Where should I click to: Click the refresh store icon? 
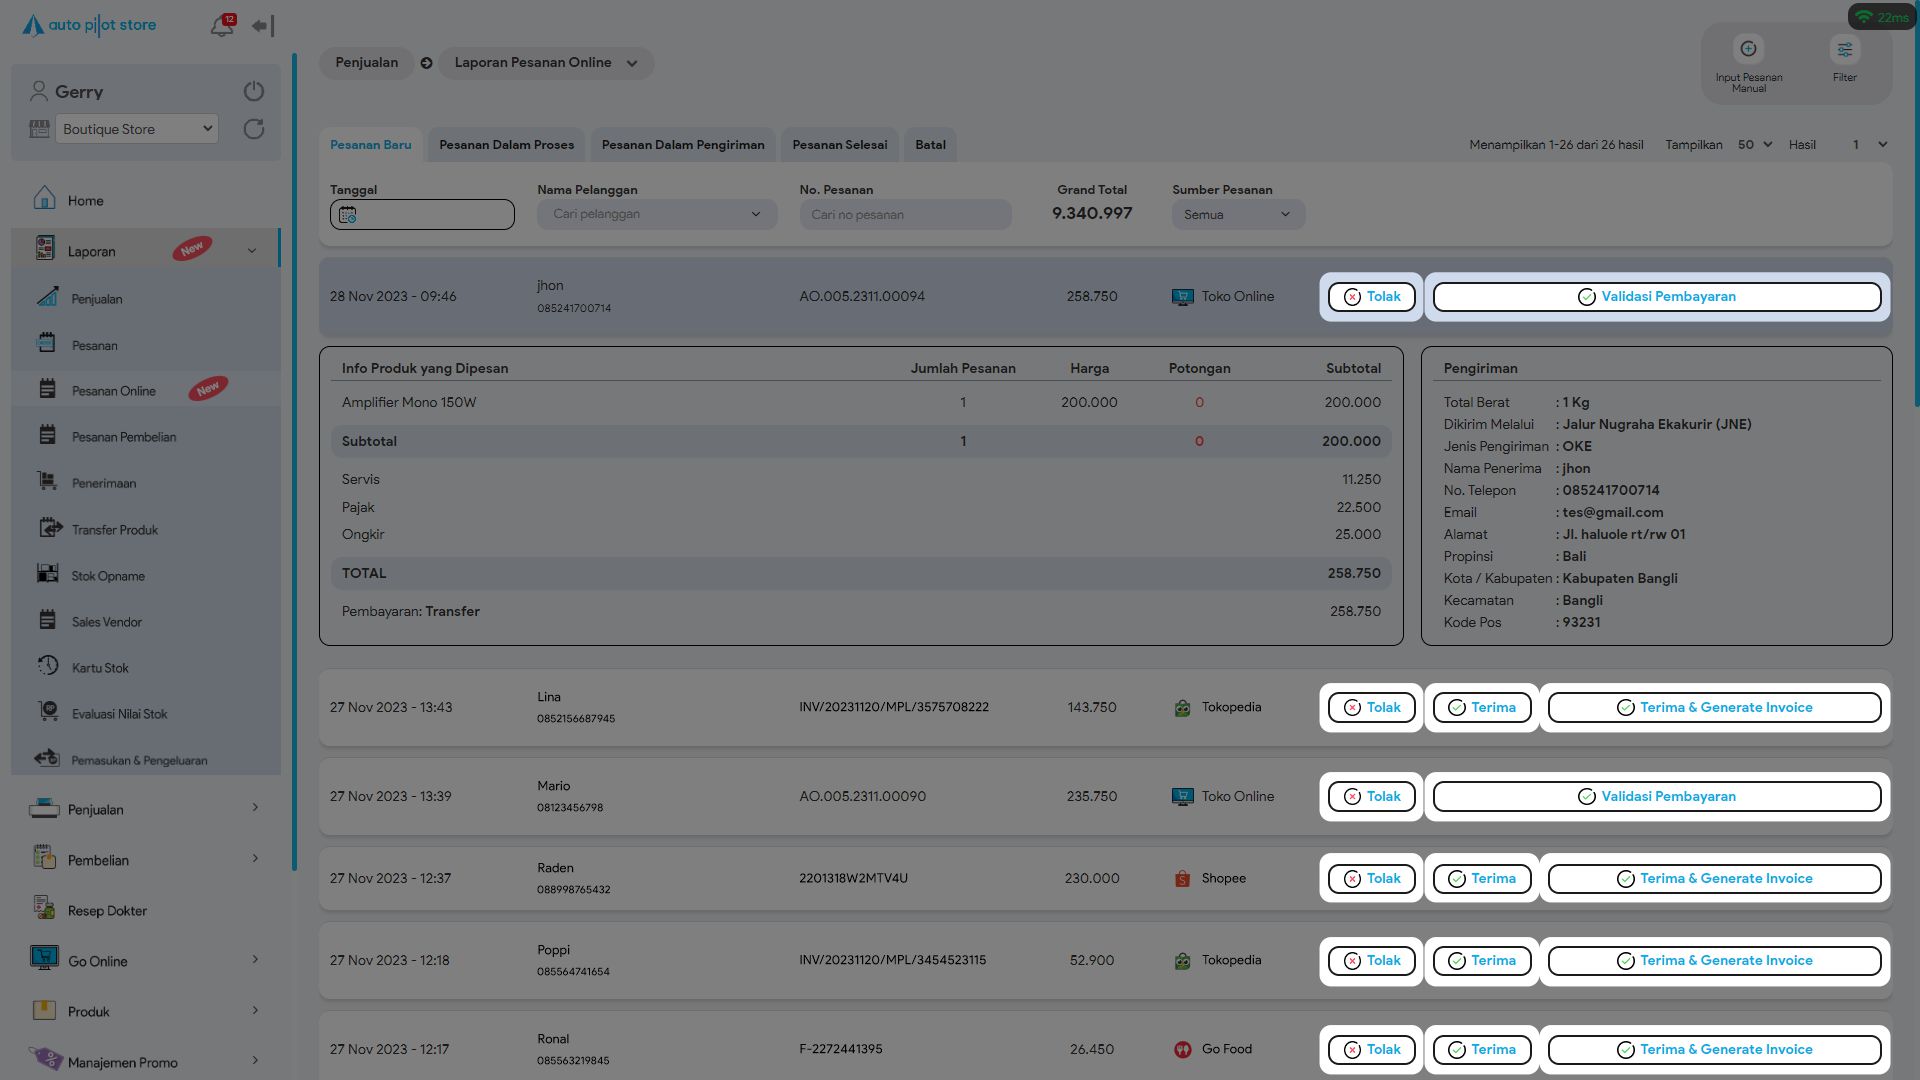click(x=254, y=129)
